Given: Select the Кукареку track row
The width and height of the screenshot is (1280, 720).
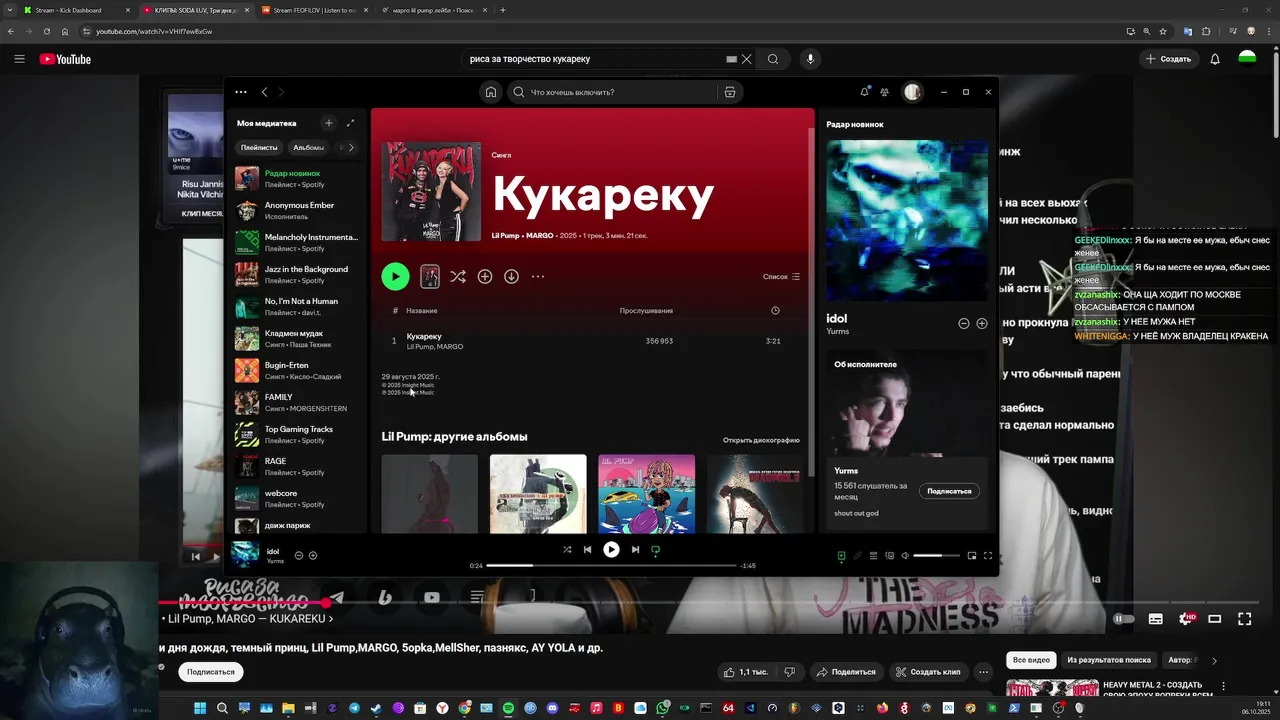Looking at the screenshot, I should pyautogui.click(x=592, y=341).
